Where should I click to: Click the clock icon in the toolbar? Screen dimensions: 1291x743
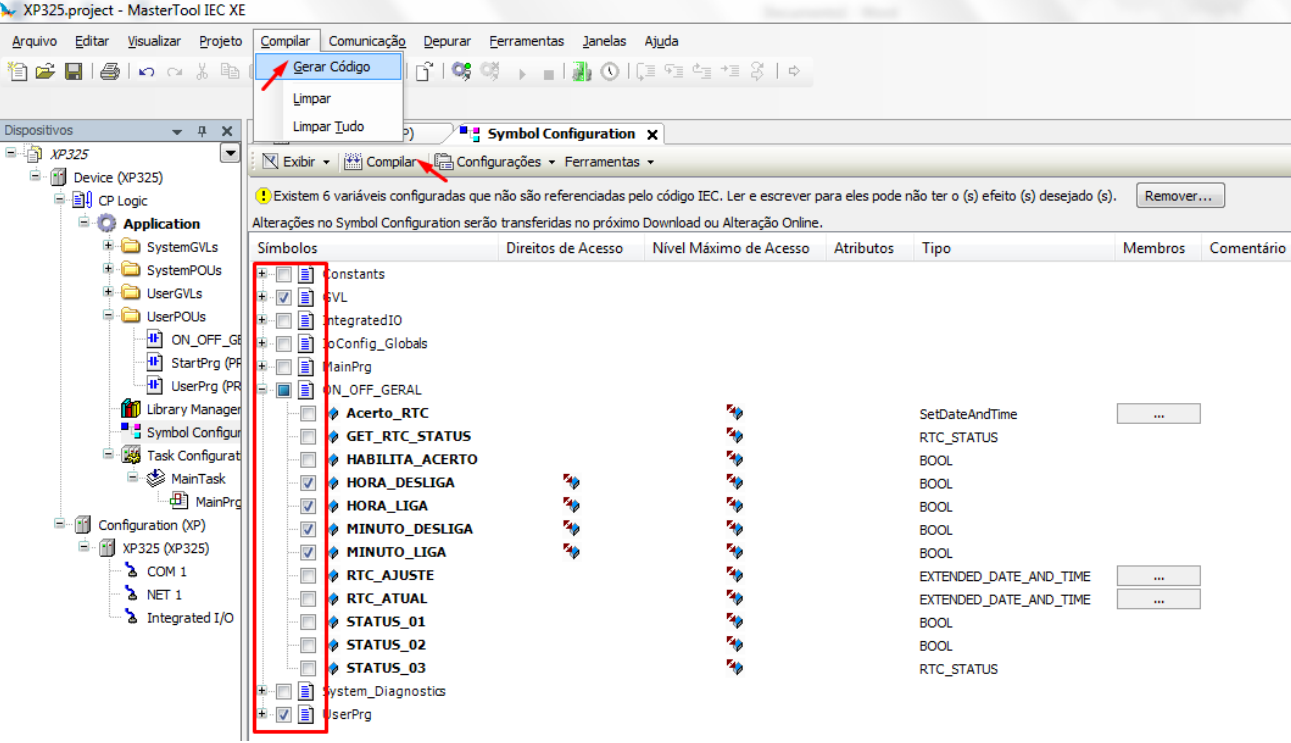click(609, 72)
